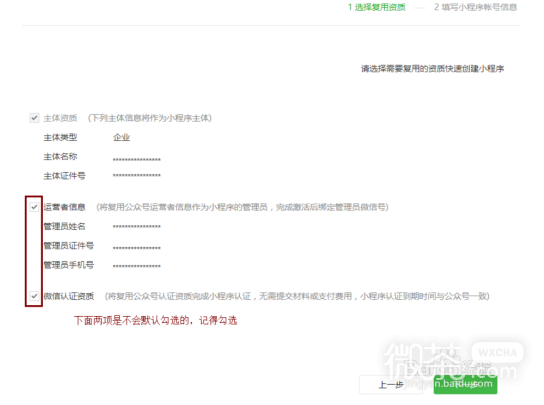Click the heading 请选择需要复用的资质快速创建小程序

433,69
